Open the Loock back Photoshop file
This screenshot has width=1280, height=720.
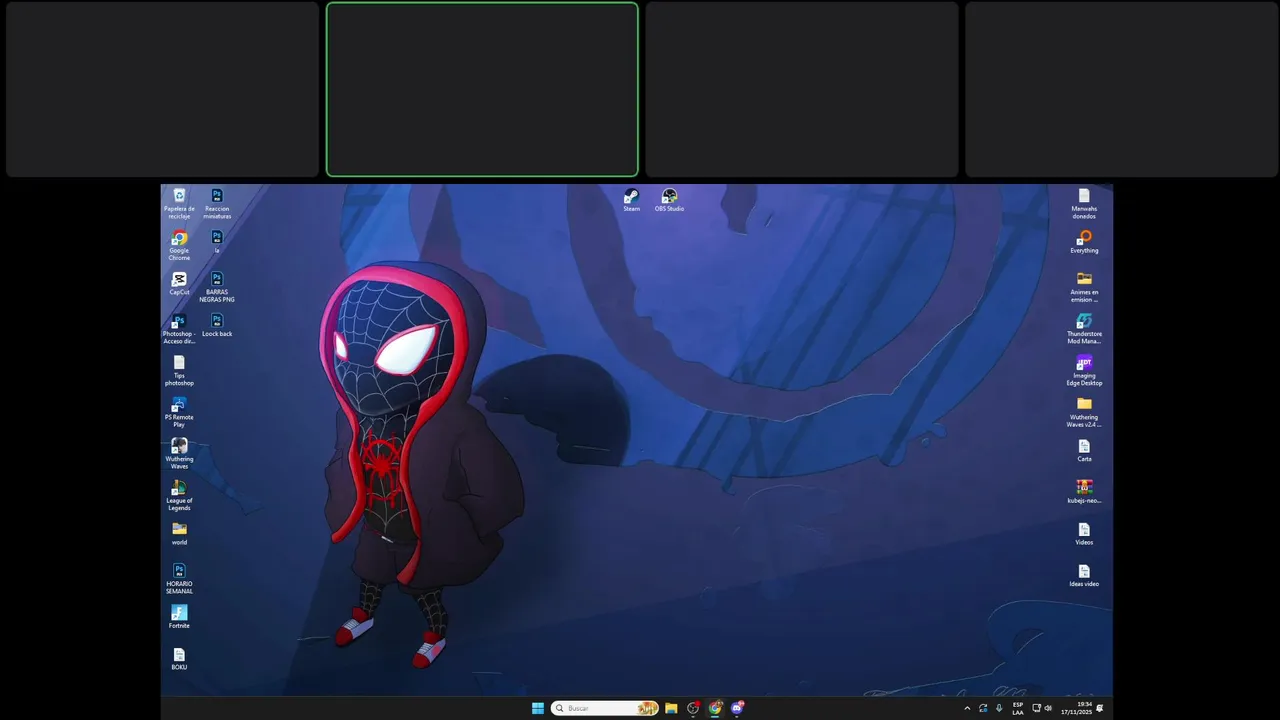(217, 325)
